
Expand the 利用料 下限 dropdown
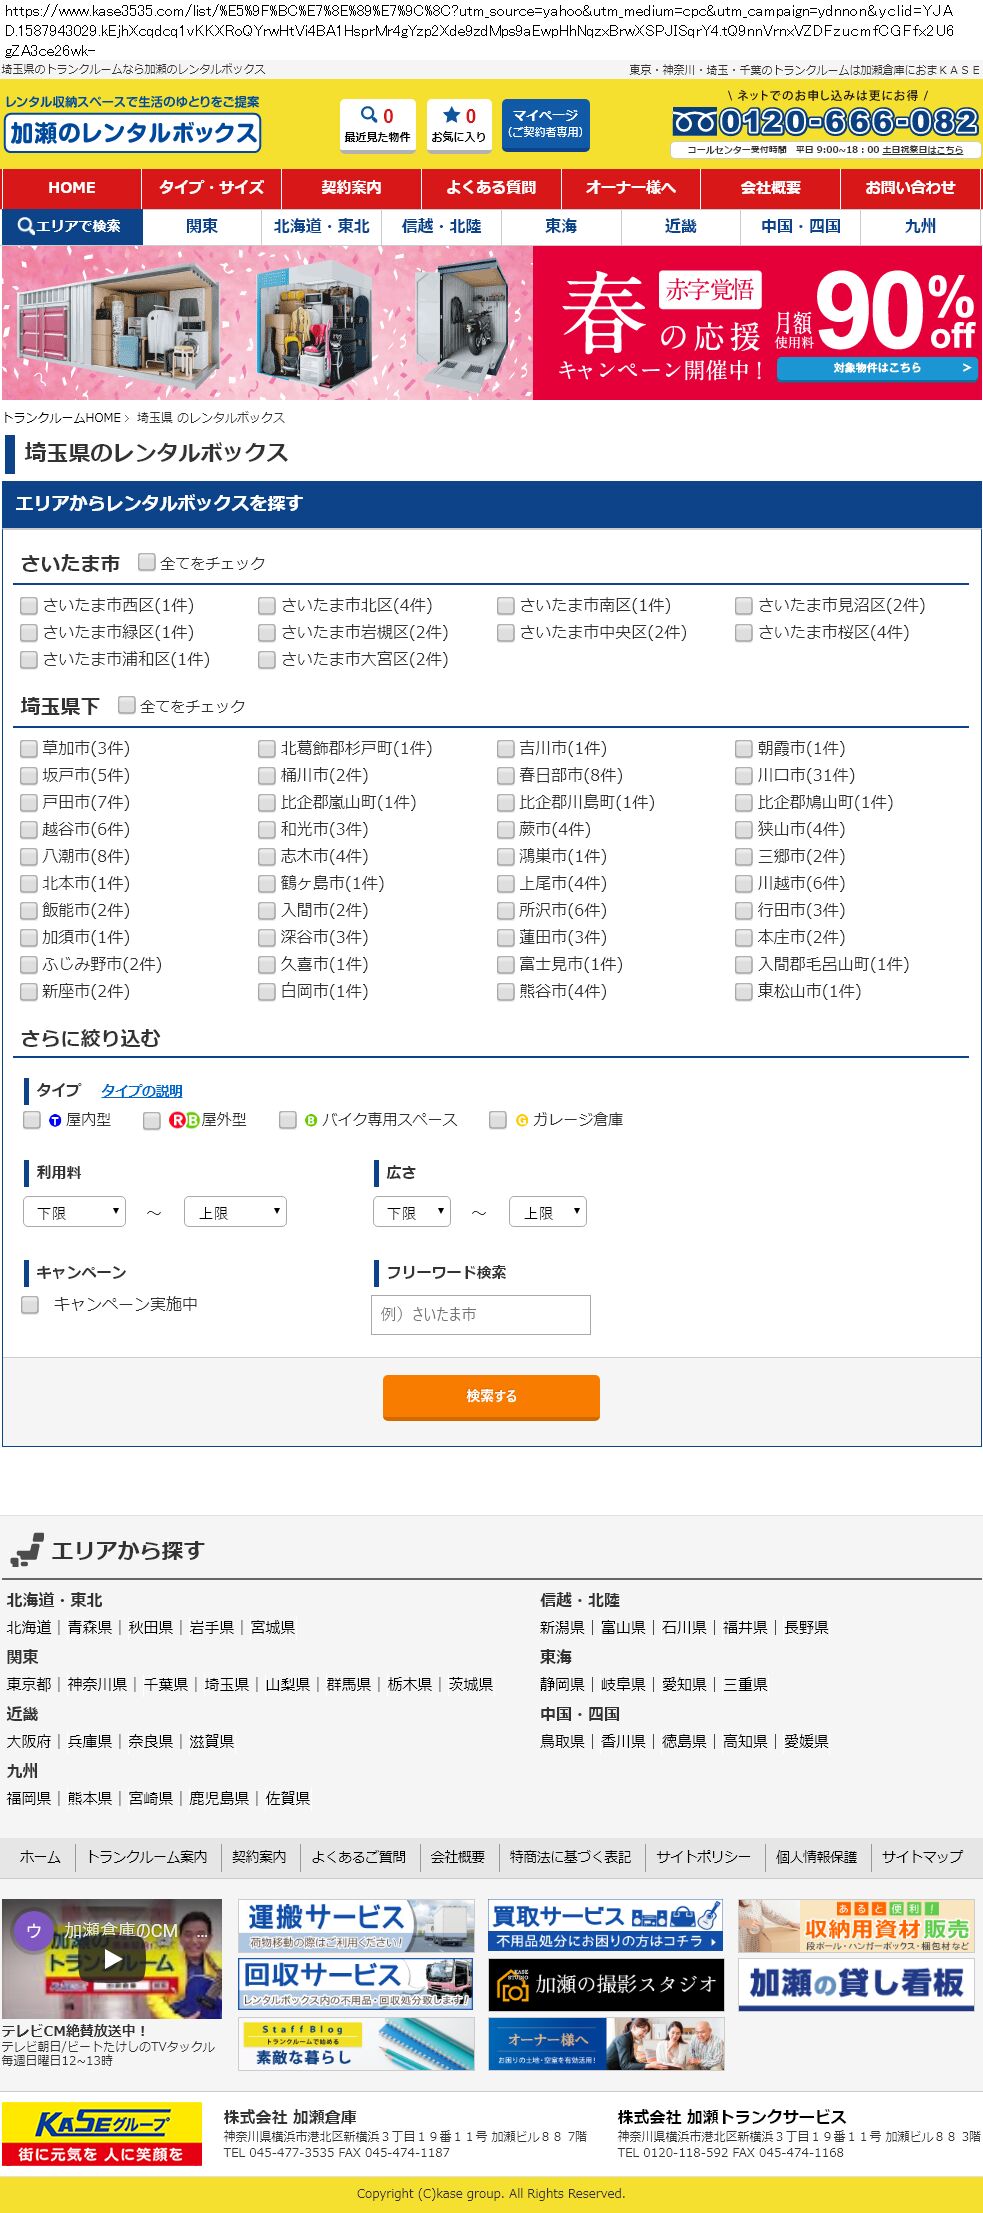click(74, 1212)
